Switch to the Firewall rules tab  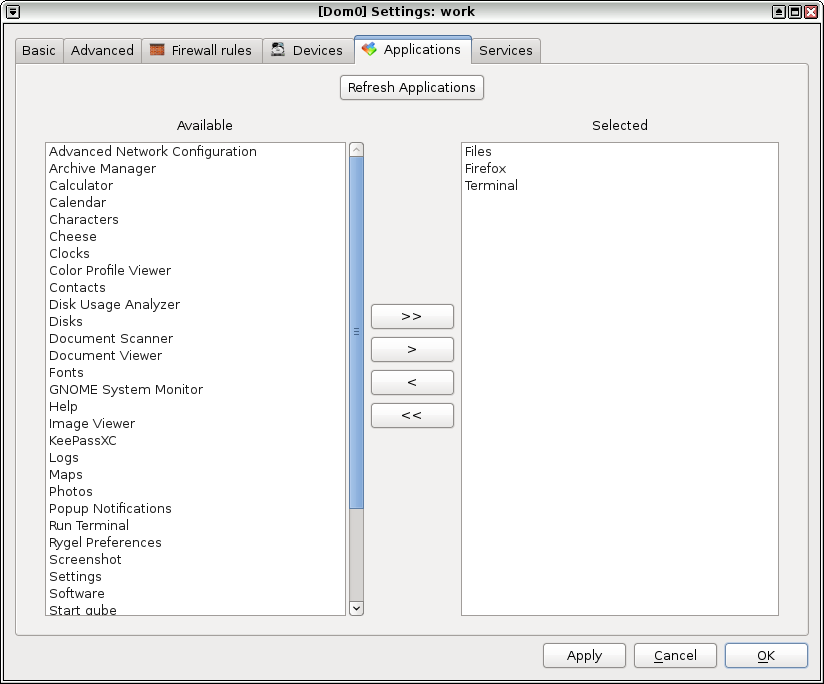click(201, 50)
